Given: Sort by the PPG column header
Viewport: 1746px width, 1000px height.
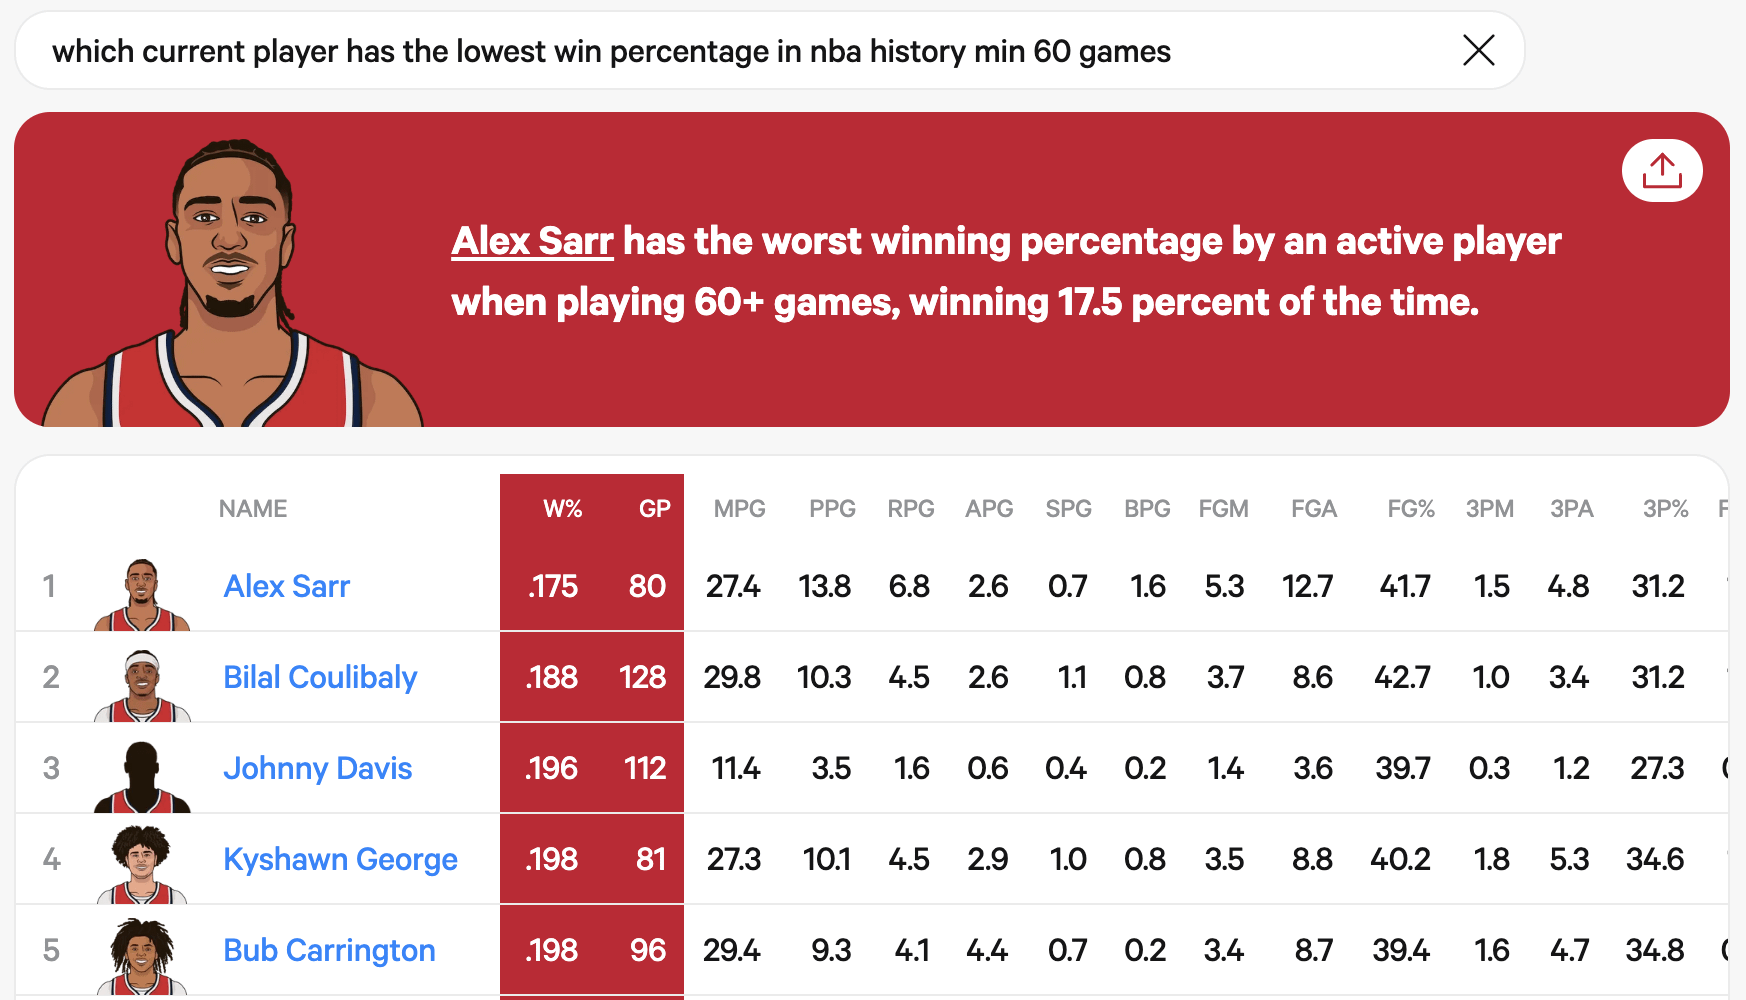Looking at the screenshot, I should (832, 508).
